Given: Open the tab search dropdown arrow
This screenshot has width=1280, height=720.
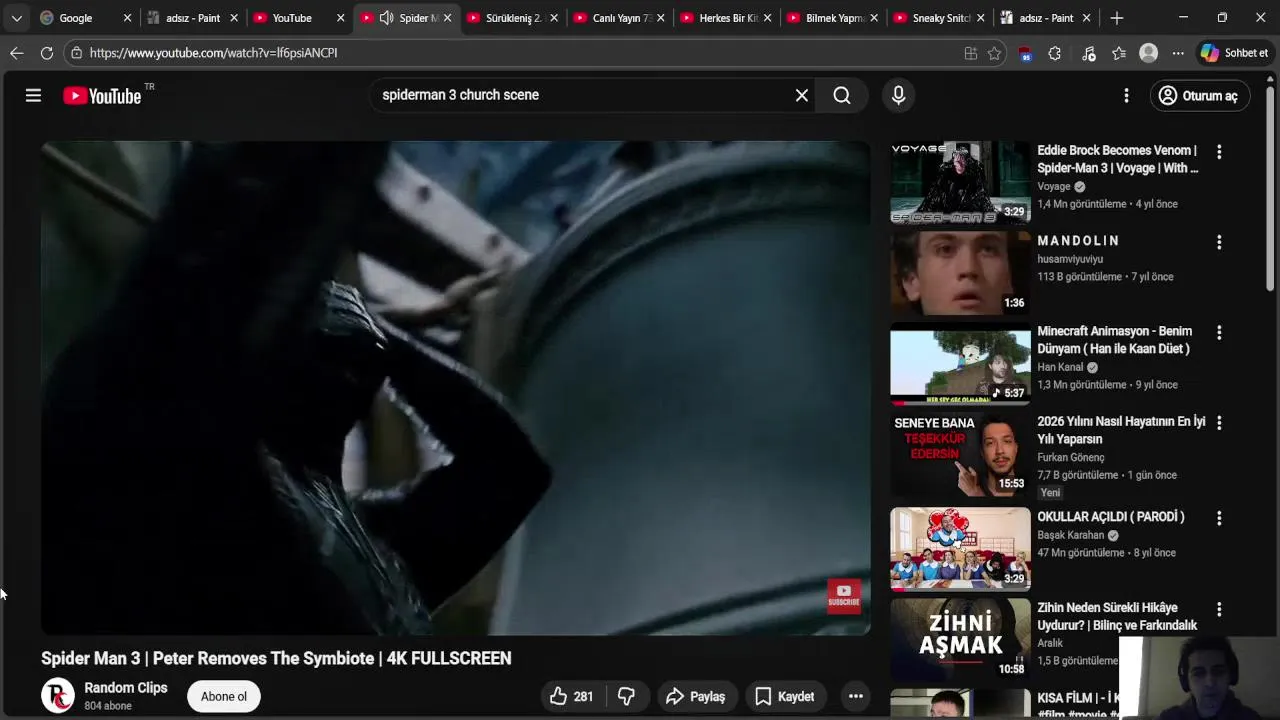Looking at the screenshot, I should coord(16,18).
